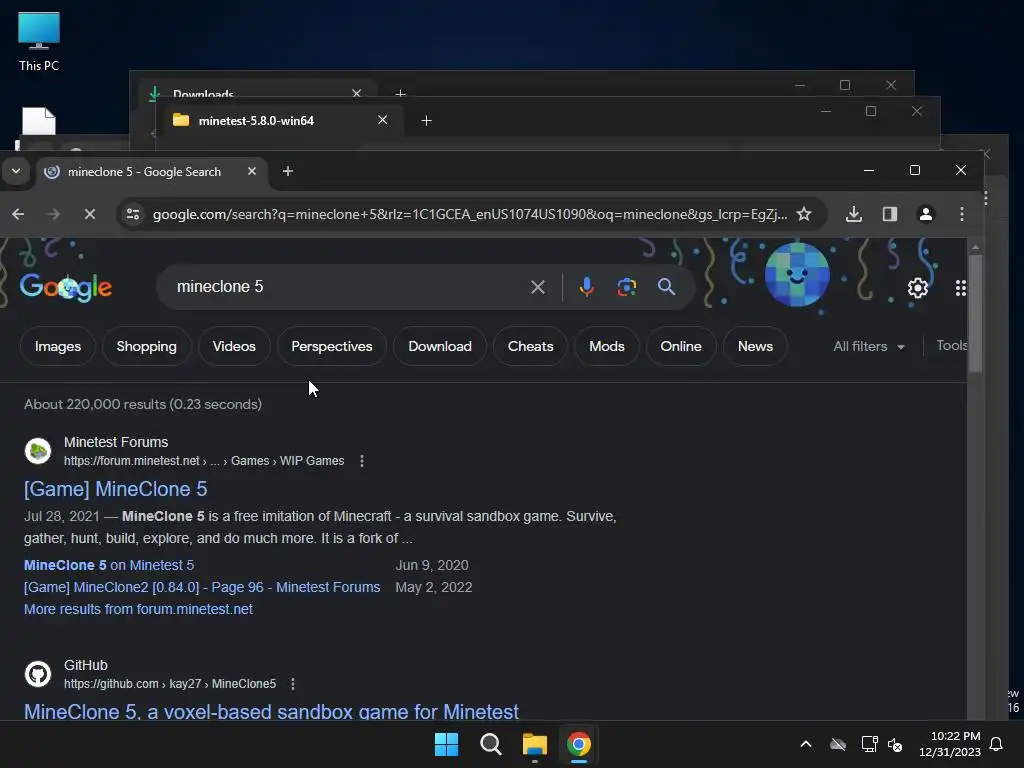Start Google voice search microphone

coord(586,287)
